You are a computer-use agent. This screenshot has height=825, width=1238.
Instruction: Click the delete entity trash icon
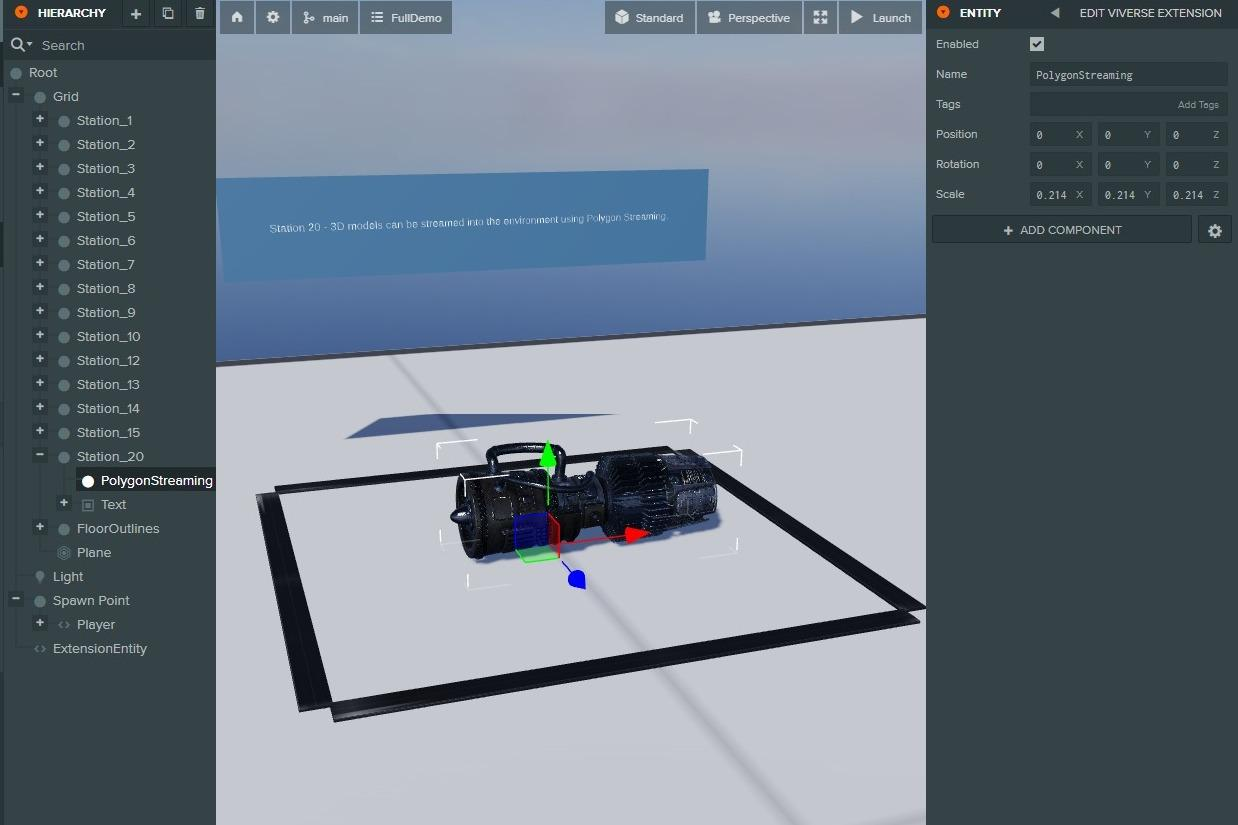(x=200, y=14)
